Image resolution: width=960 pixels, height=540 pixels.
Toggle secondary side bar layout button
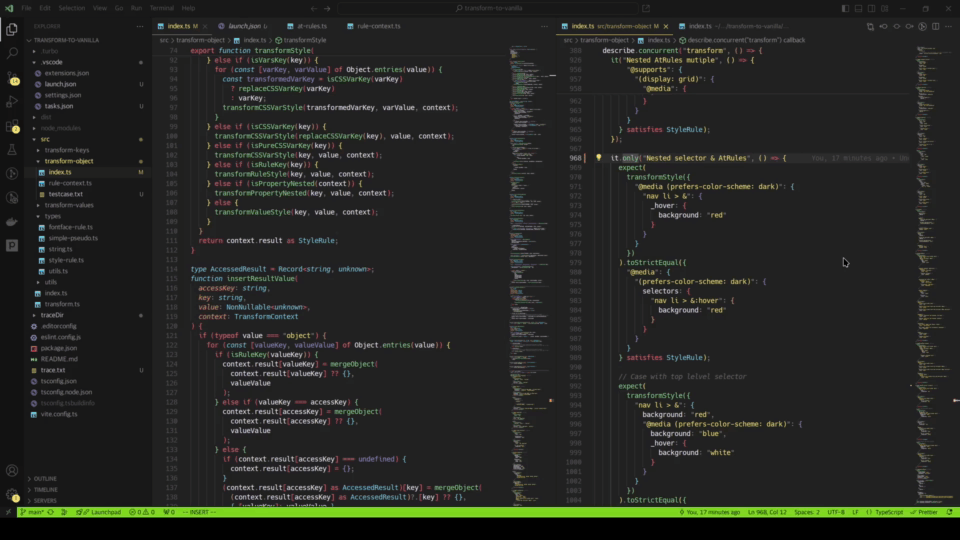pos(871,9)
